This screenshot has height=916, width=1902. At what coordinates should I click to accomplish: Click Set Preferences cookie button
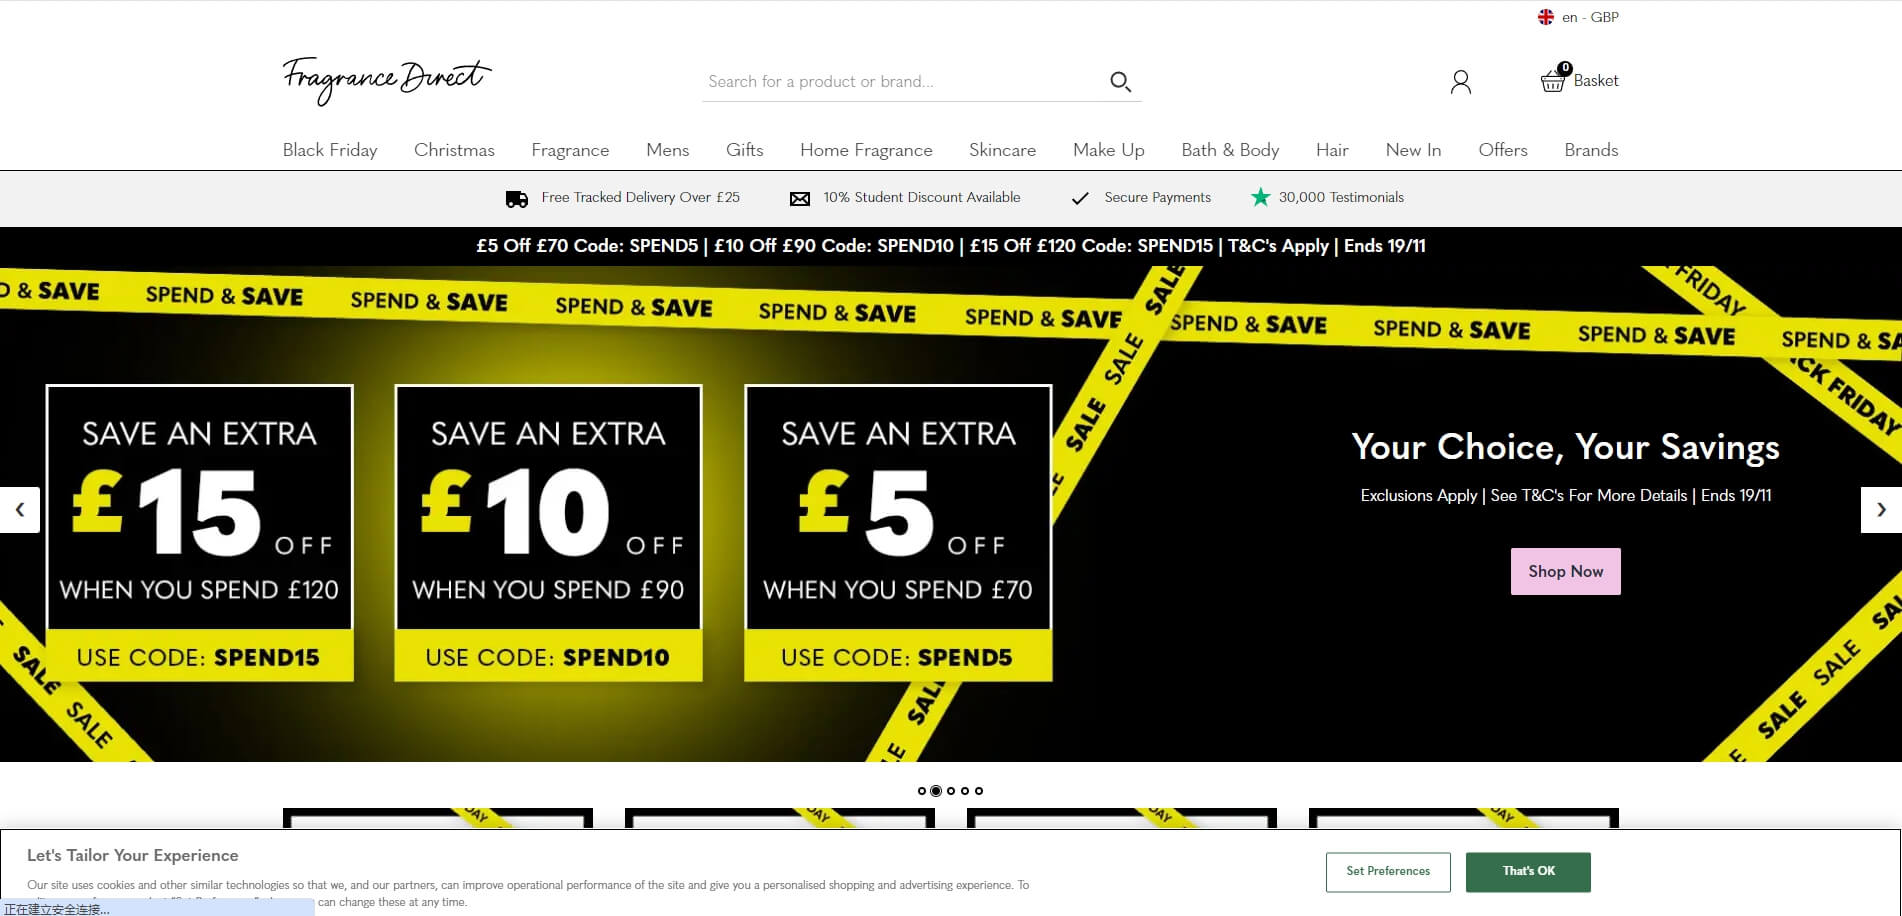(1388, 872)
